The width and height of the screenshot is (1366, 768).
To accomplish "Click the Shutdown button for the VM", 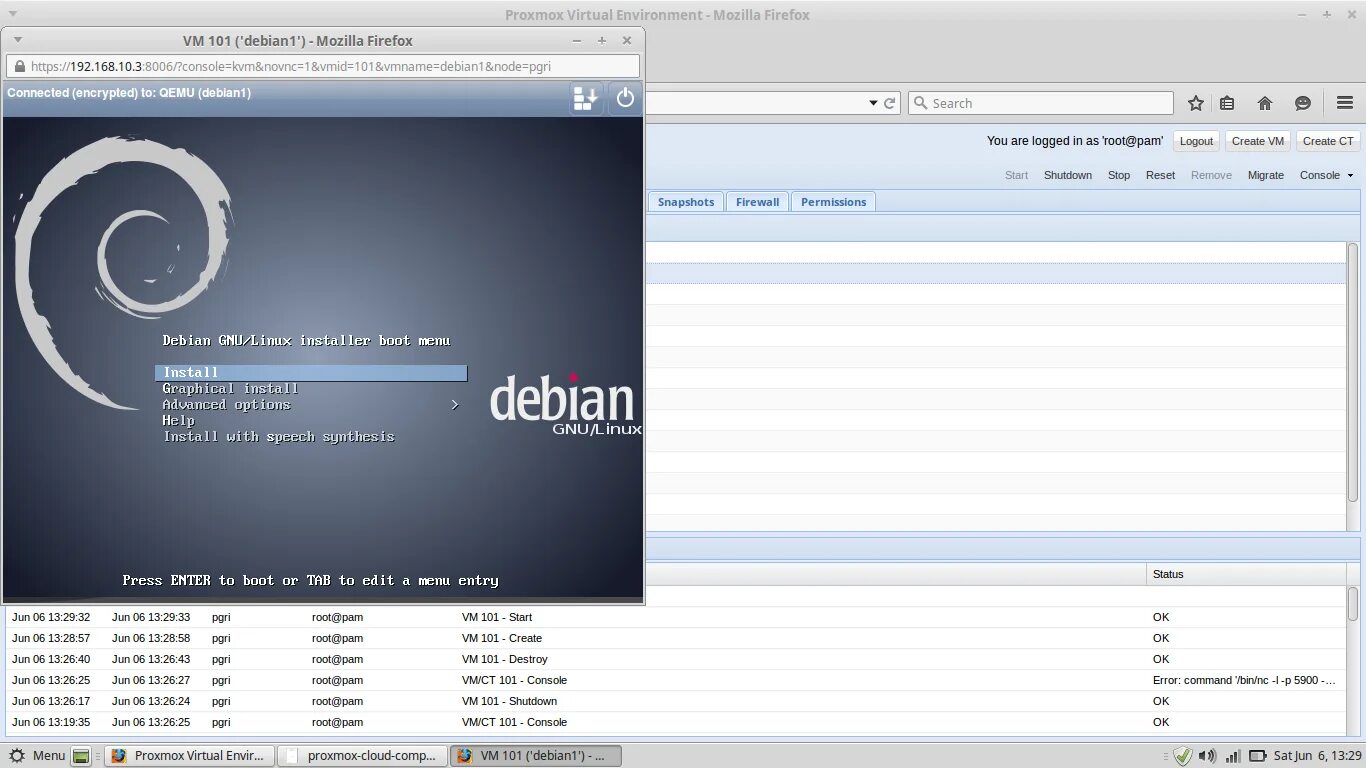I will point(1068,175).
